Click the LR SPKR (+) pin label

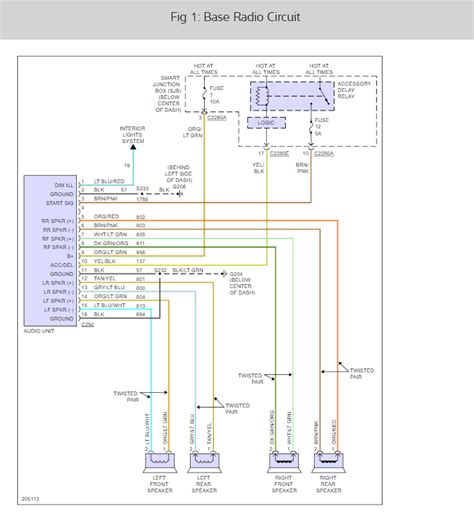pos(58,283)
